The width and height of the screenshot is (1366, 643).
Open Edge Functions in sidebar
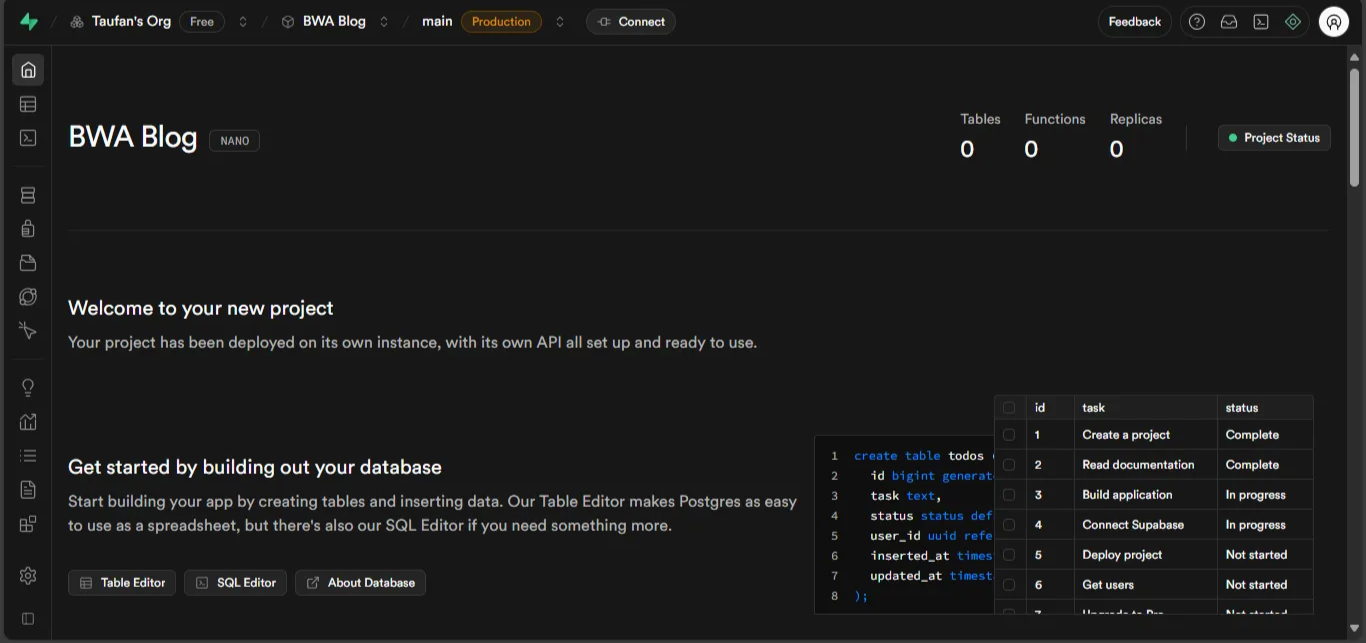(x=28, y=297)
